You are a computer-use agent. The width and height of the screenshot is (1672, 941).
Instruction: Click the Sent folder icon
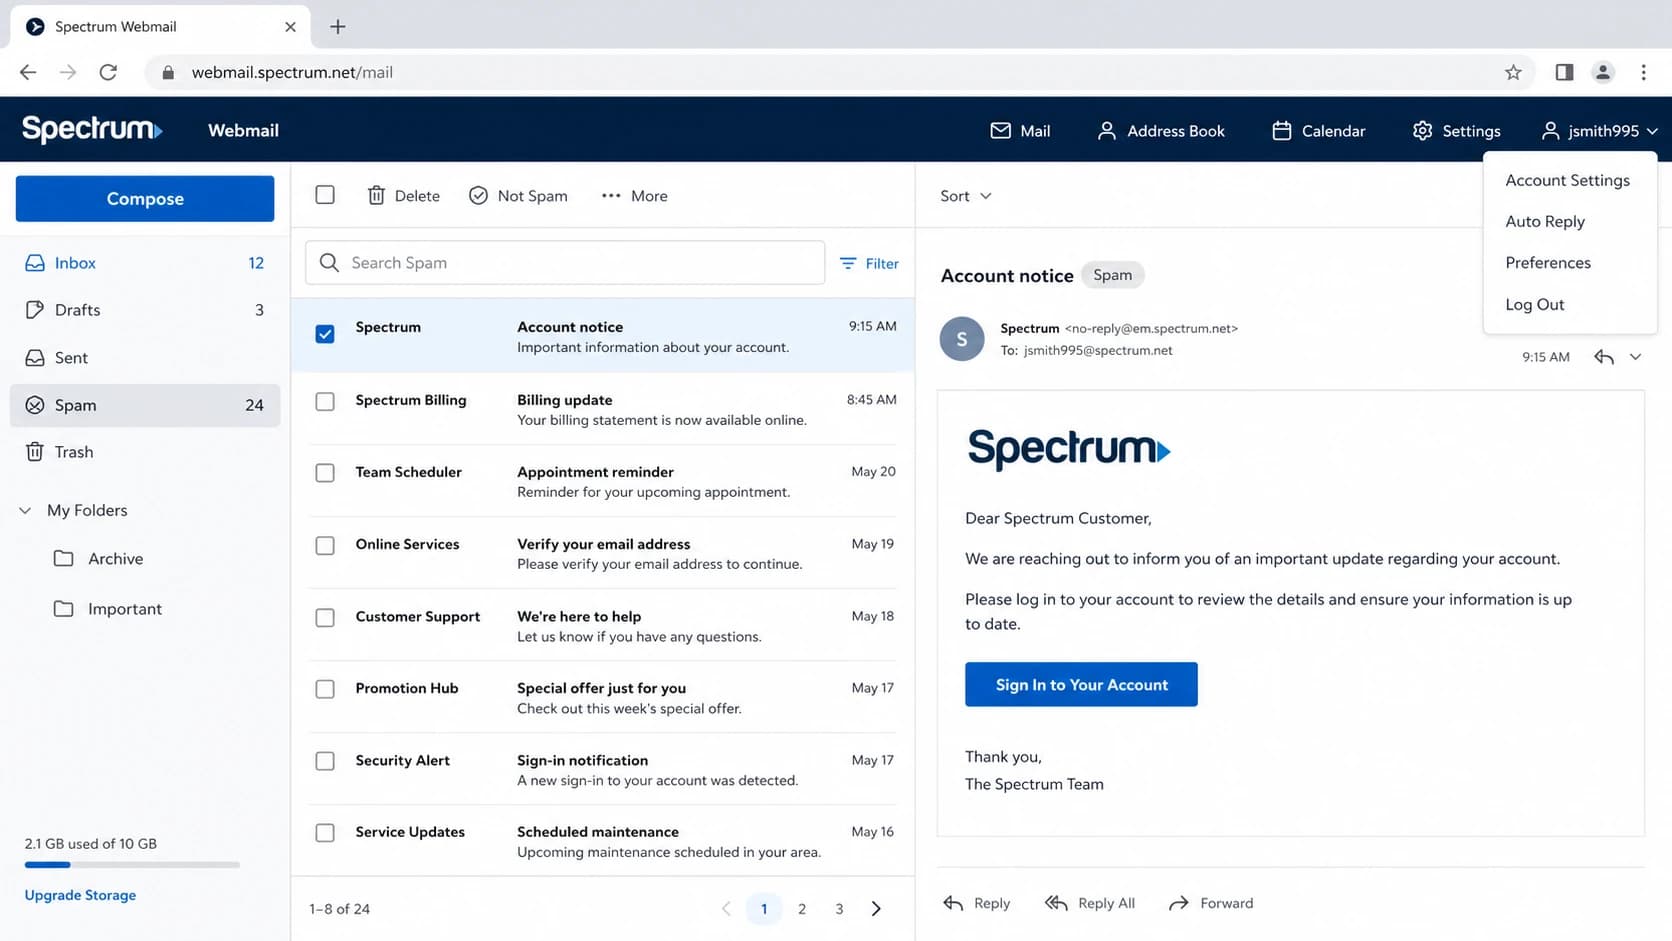35,358
